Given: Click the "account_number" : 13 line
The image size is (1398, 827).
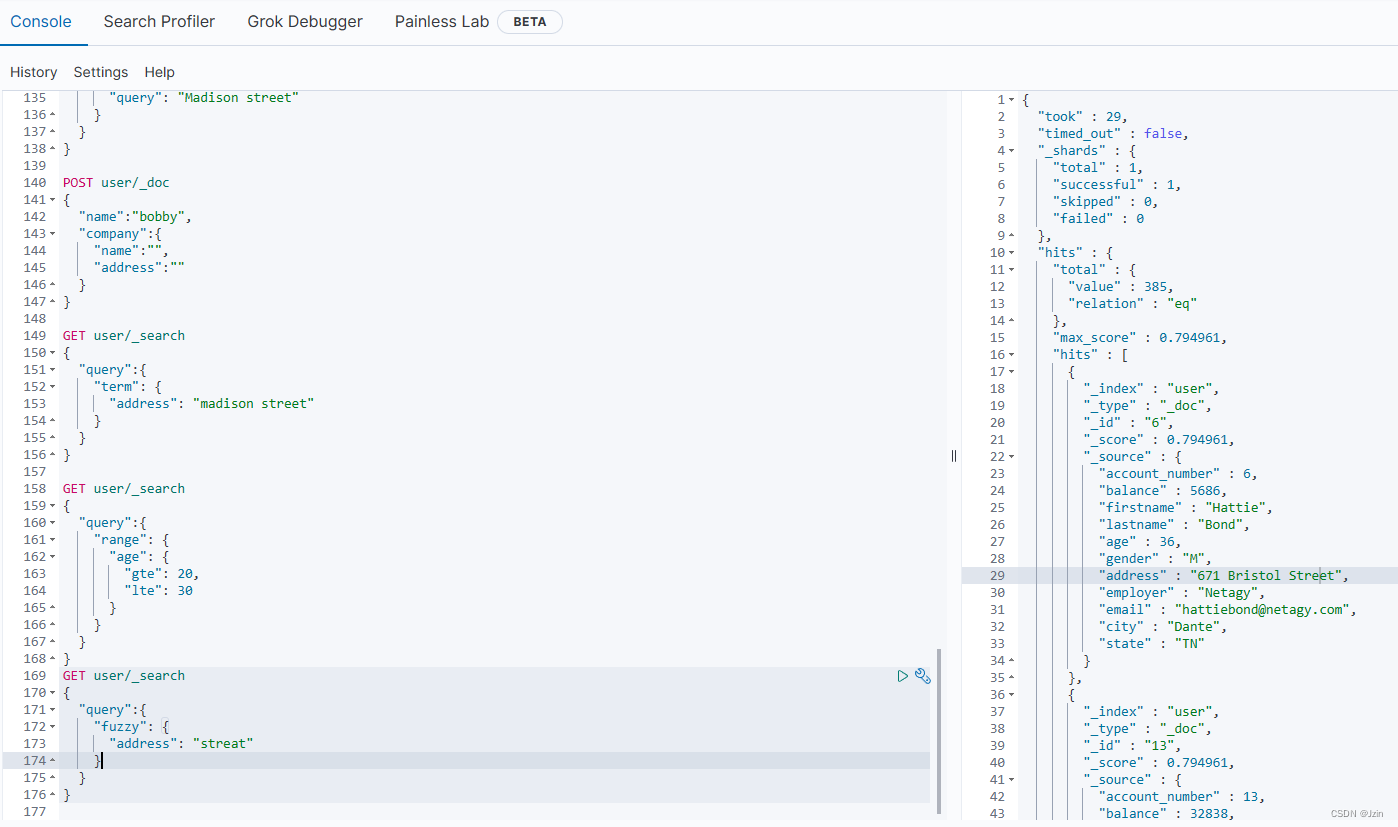Looking at the screenshot, I should point(1182,797).
